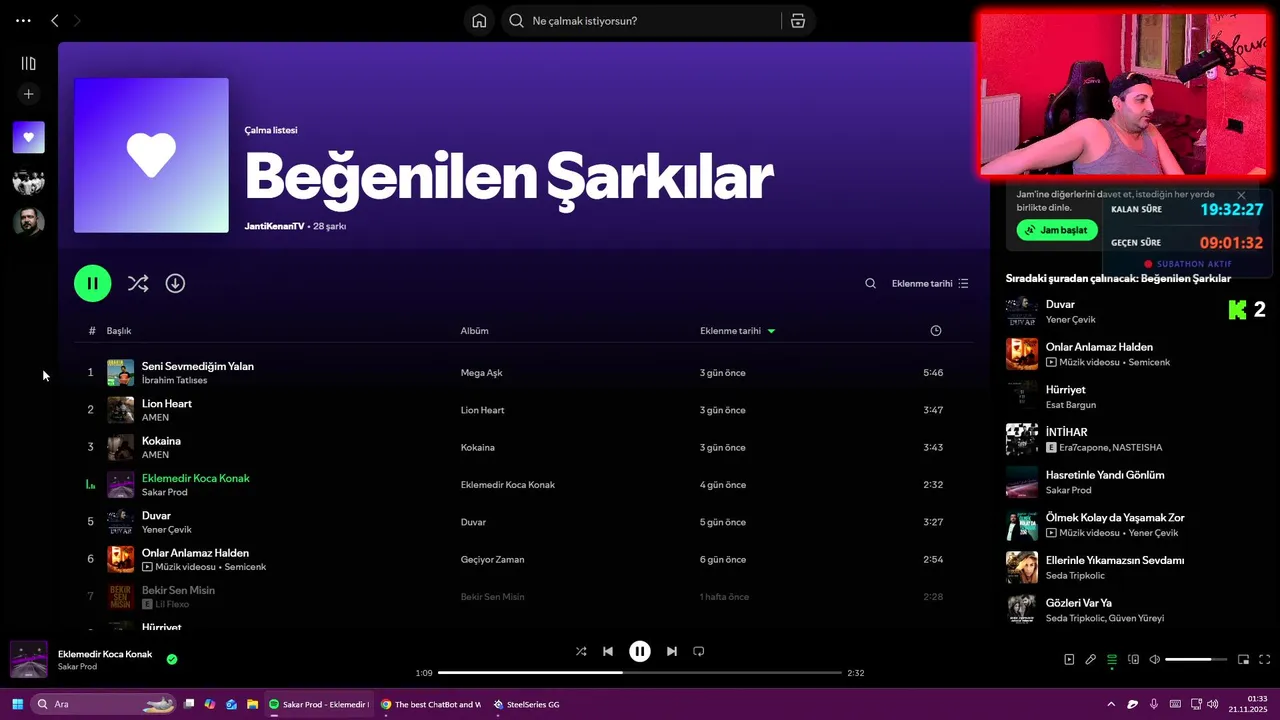The height and width of the screenshot is (720, 1280).
Task: Pause using the big green button
Action: (92, 283)
